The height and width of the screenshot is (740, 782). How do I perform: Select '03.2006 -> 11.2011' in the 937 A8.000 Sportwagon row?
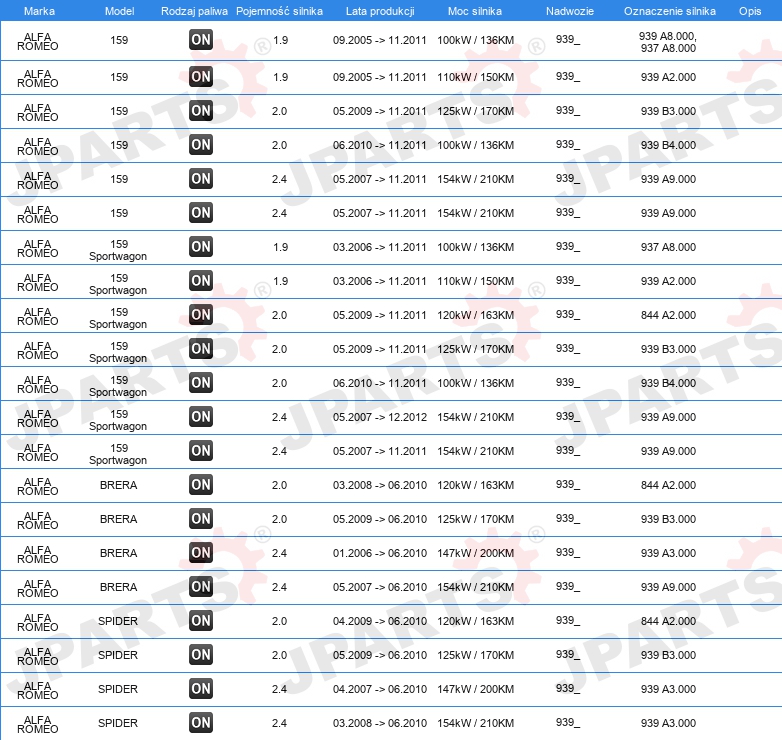[380, 247]
